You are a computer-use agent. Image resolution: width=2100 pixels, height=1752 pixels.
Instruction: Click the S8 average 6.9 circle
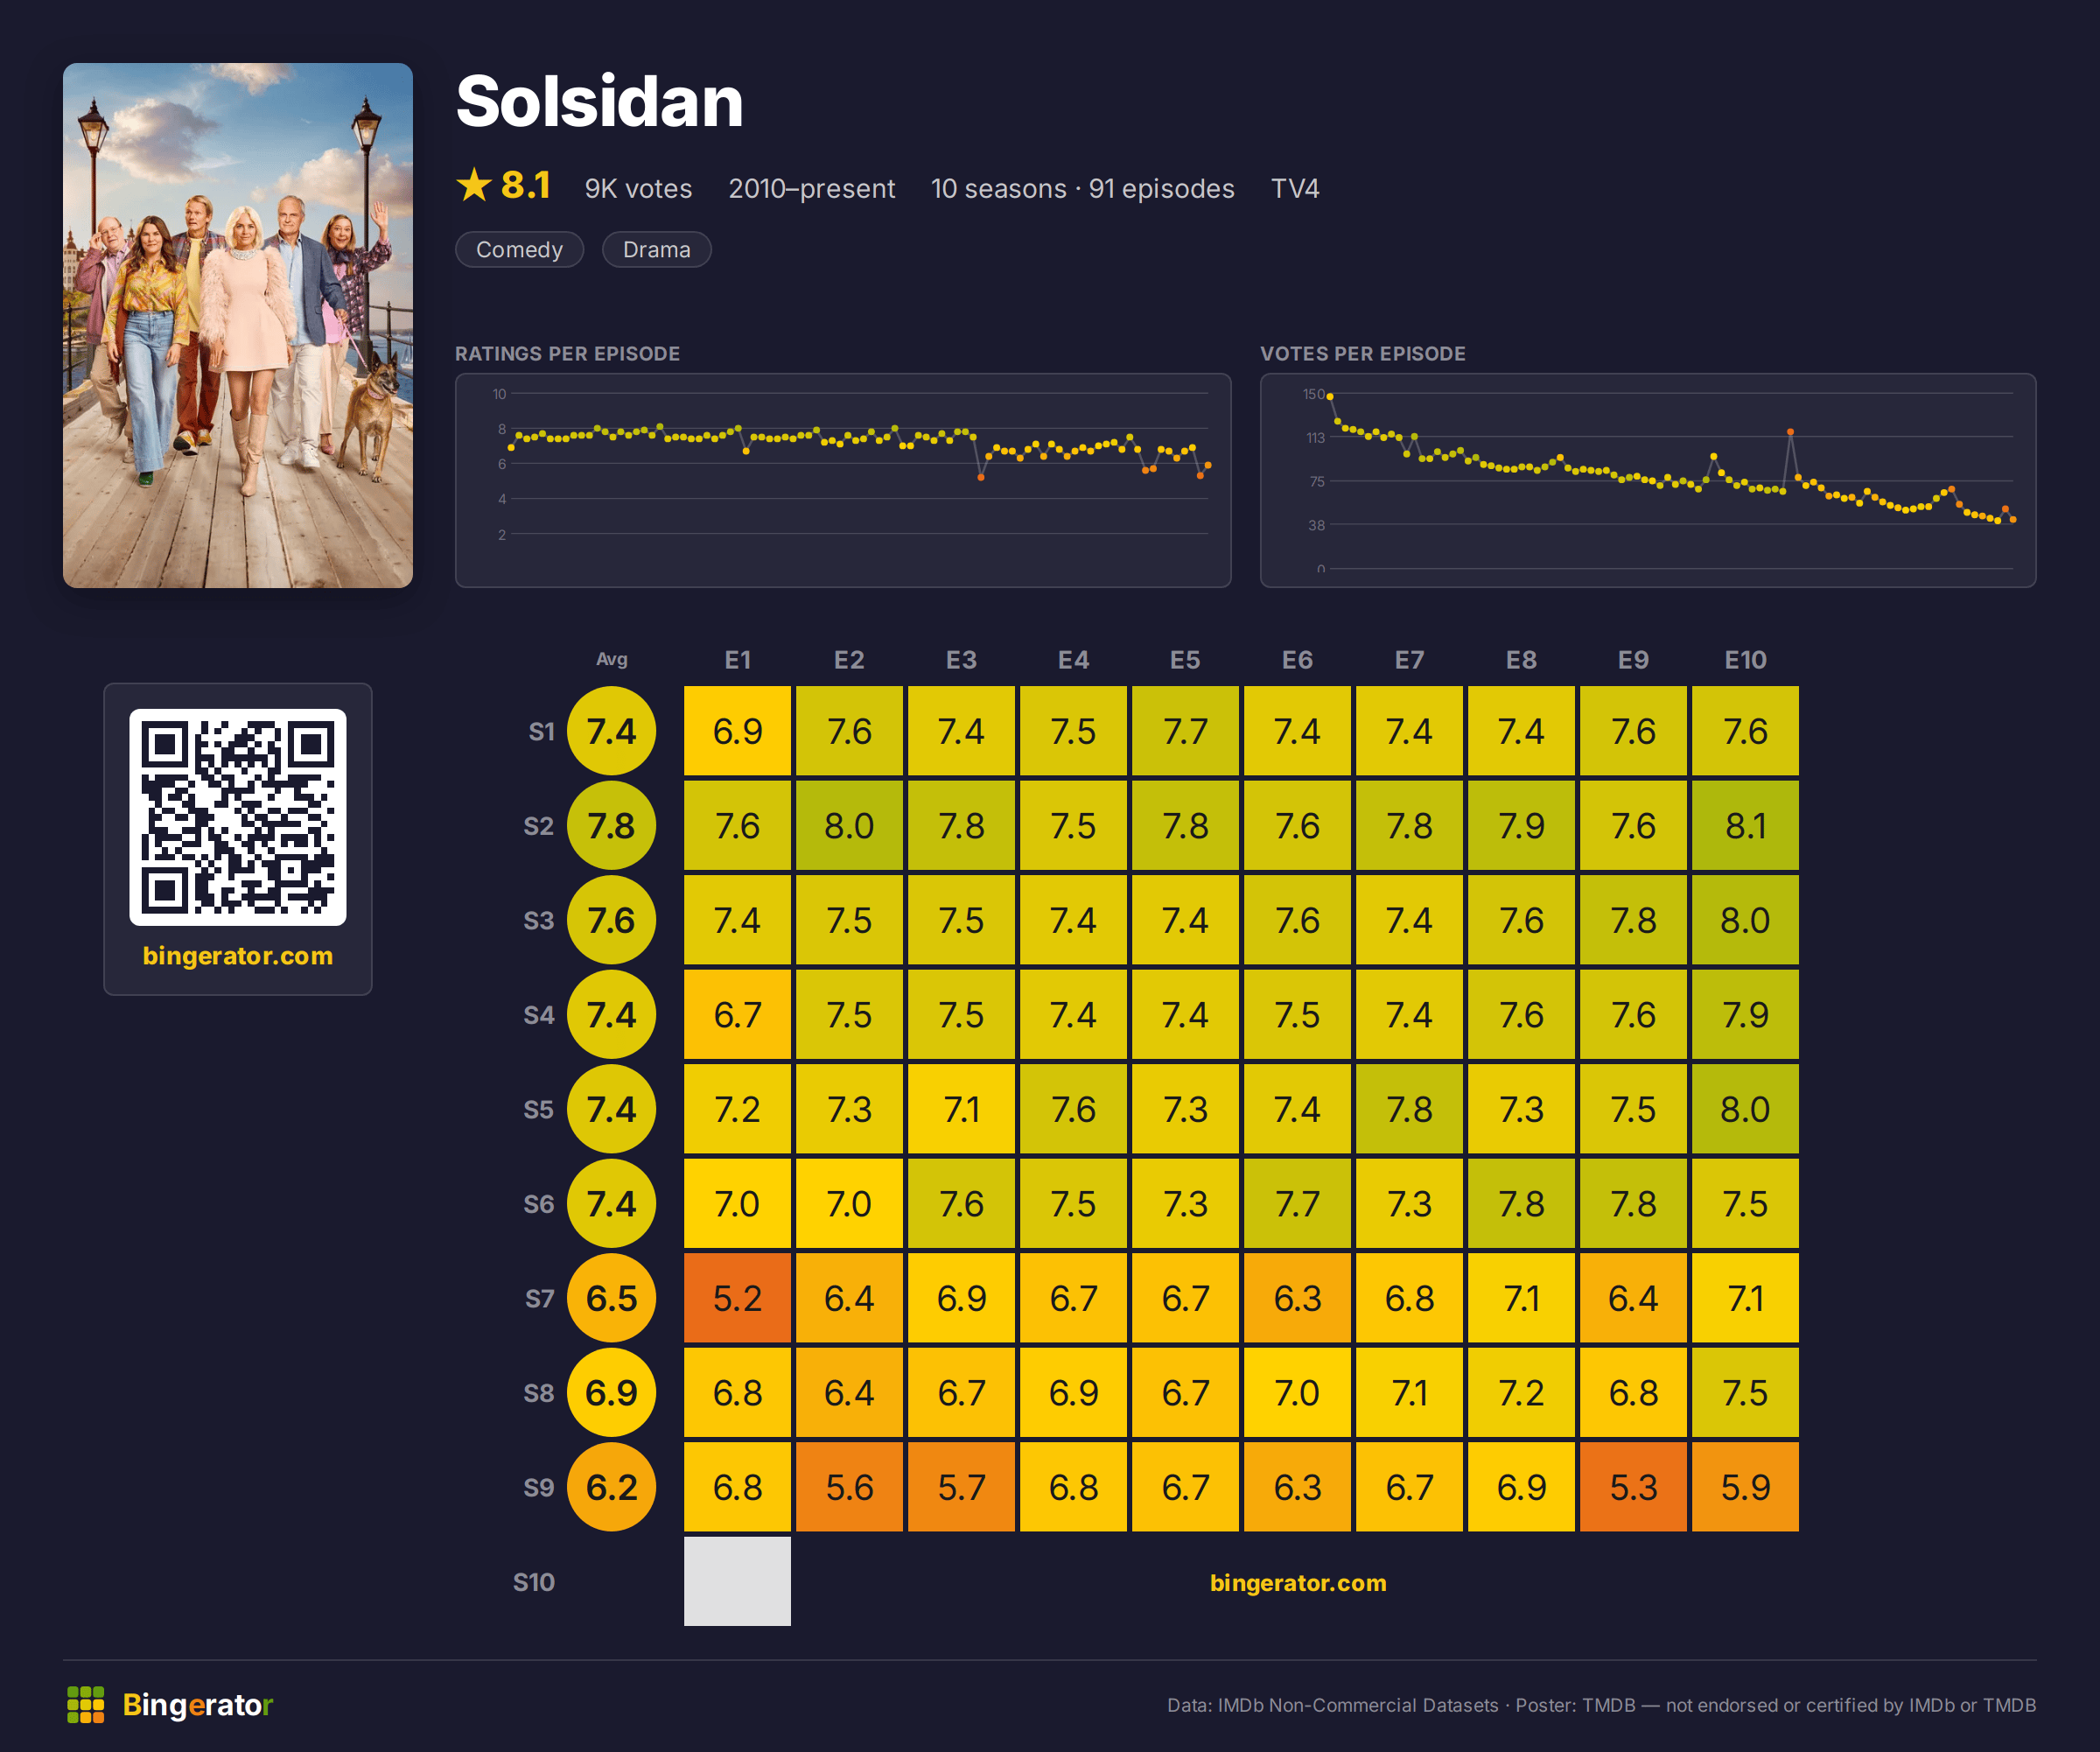click(611, 1393)
